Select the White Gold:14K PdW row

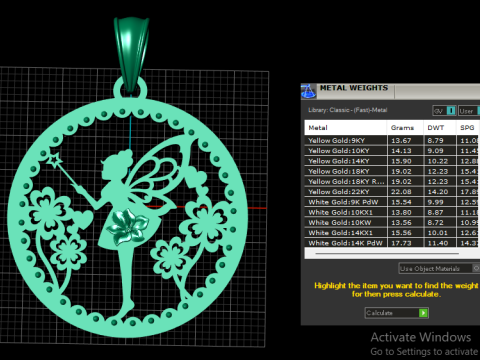click(x=392, y=243)
